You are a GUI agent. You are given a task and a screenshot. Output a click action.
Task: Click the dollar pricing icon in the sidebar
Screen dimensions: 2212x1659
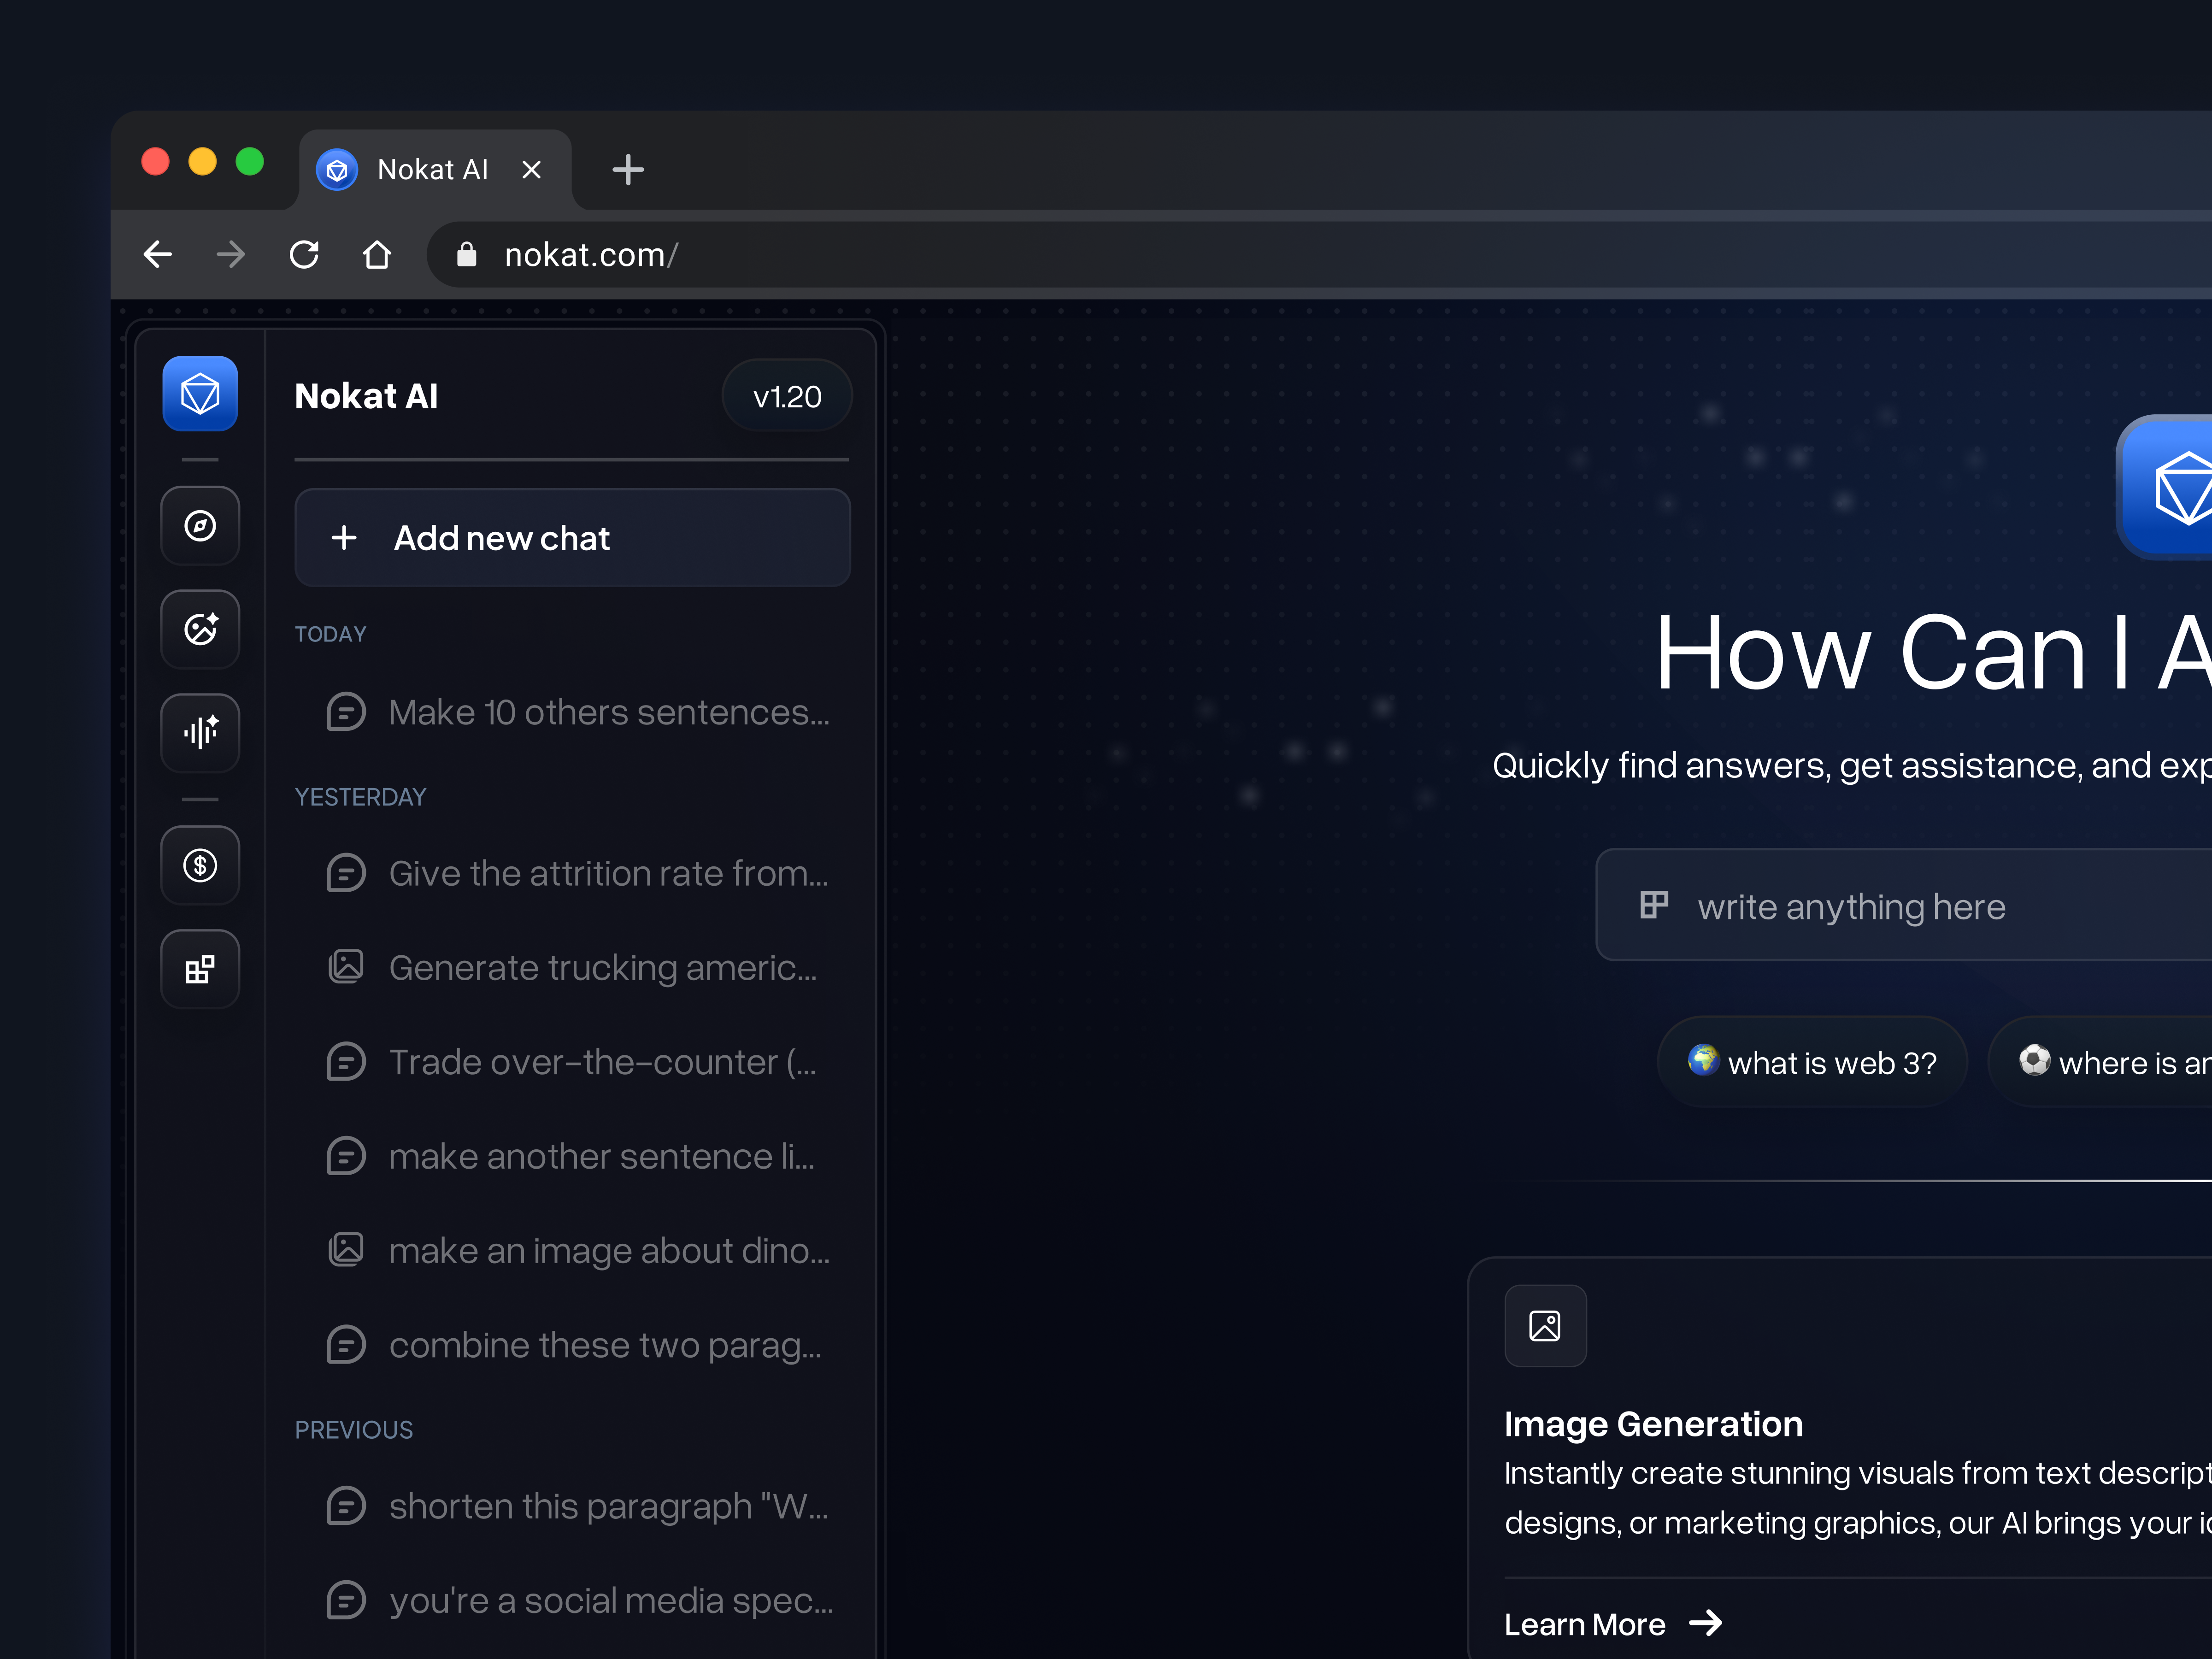200,866
